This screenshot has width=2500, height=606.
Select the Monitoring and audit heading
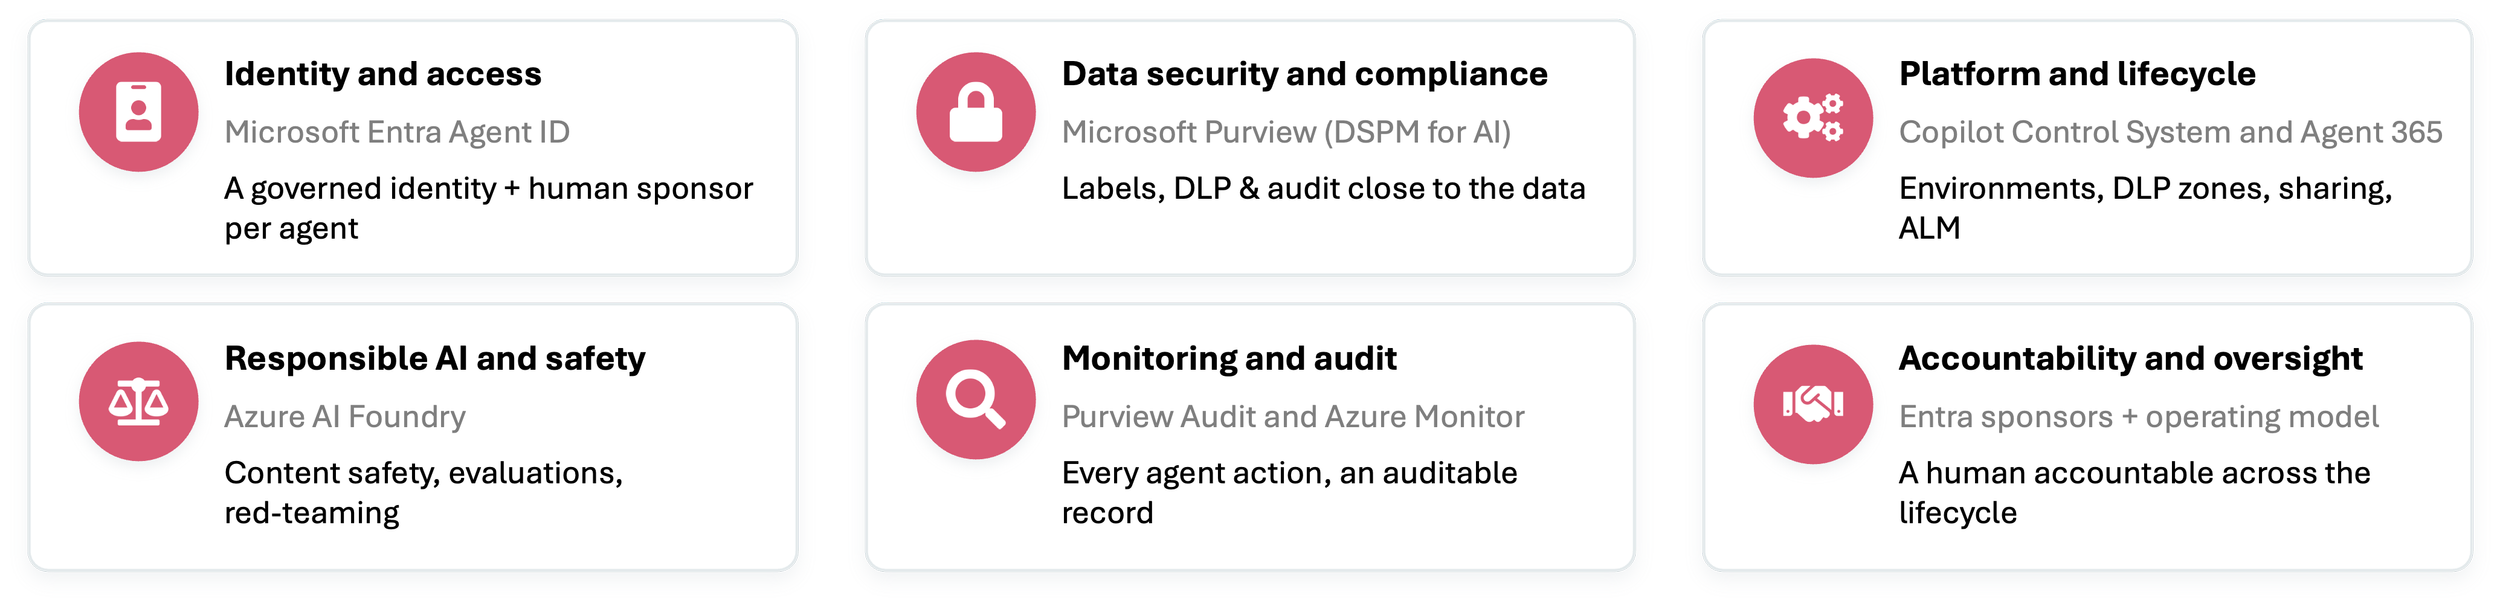[x=1228, y=358]
